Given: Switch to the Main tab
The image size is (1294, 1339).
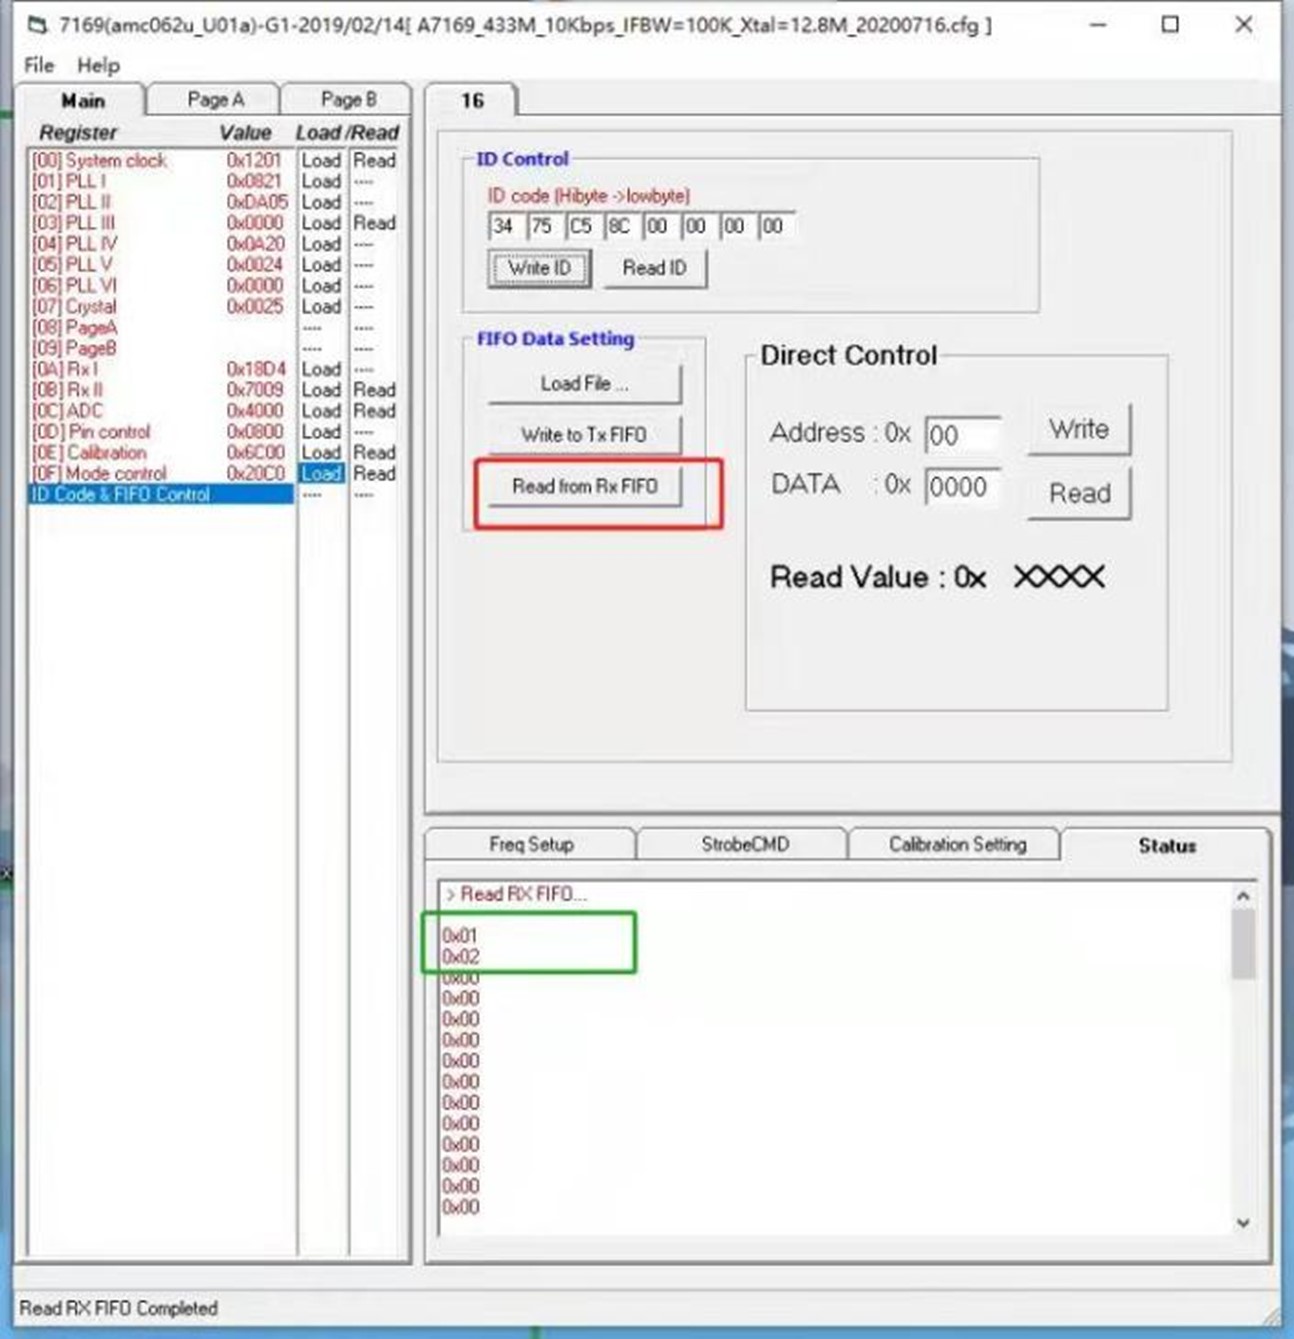Looking at the screenshot, I should (82, 101).
